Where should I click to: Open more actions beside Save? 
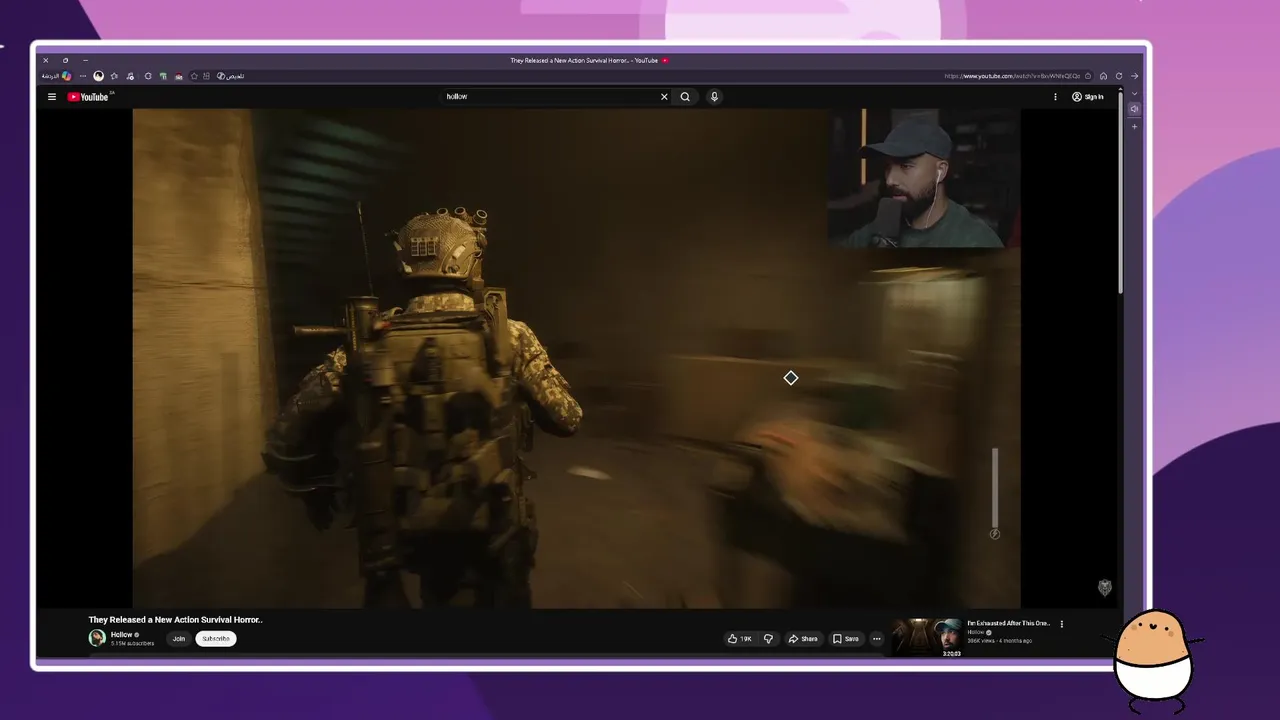click(x=877, y=639)
